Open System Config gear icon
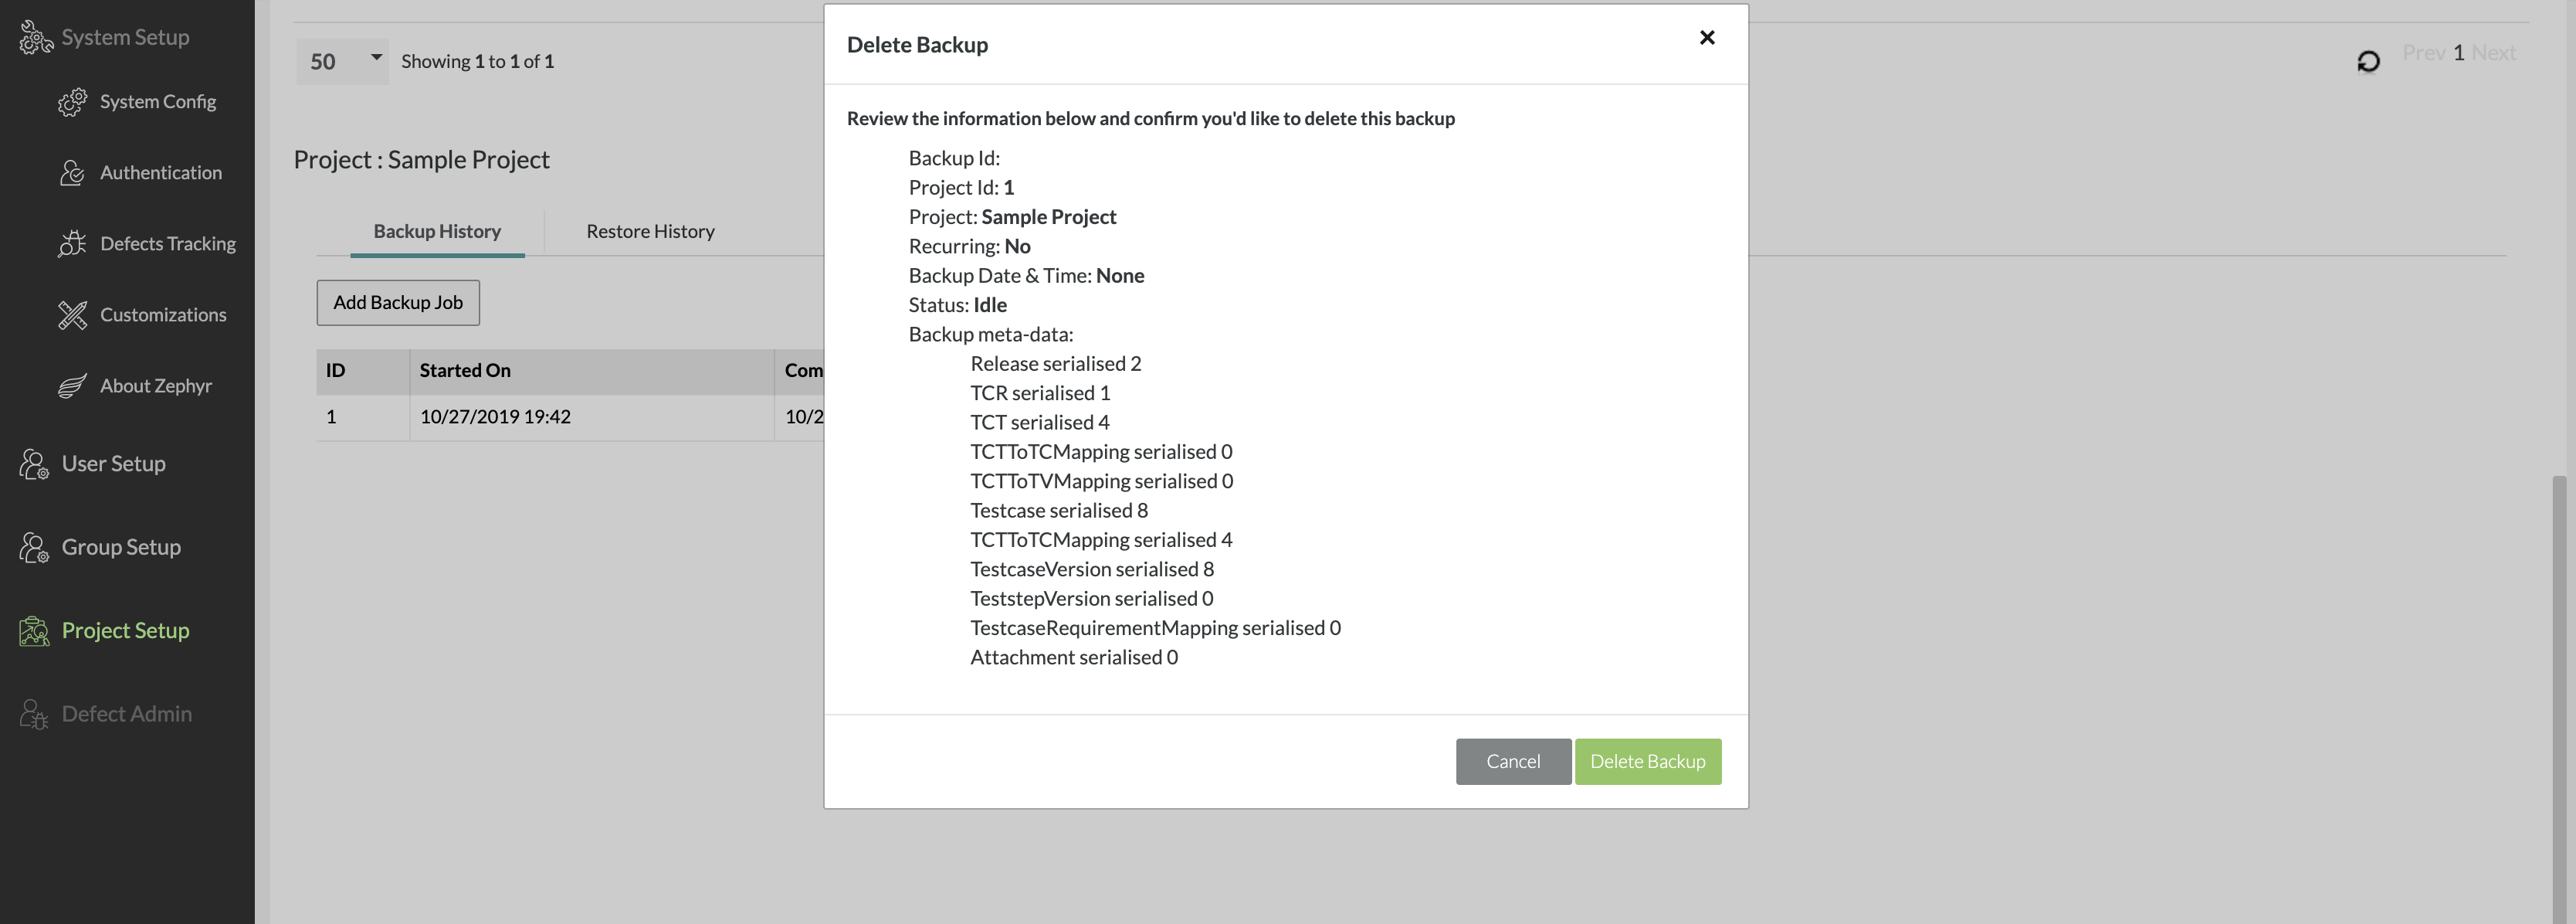 pos(72,102)
